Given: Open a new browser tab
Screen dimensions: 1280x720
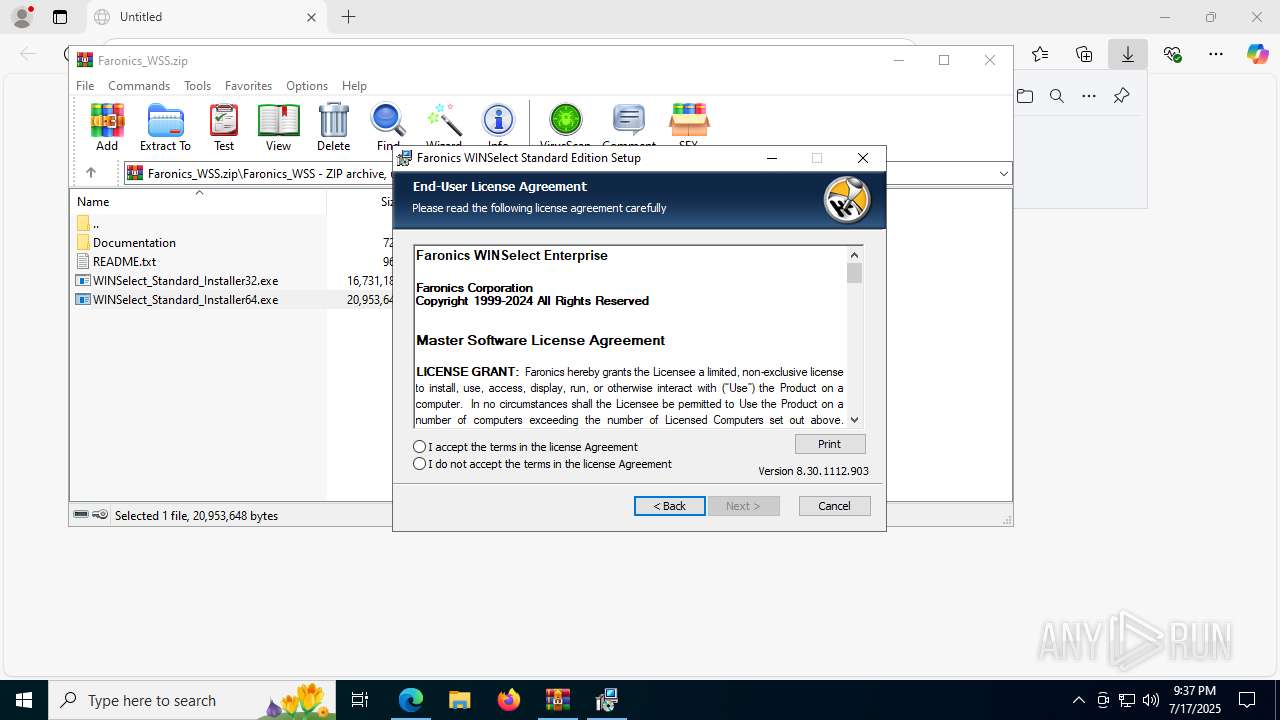Looking at the screenshot, I should tap(348, 17).
